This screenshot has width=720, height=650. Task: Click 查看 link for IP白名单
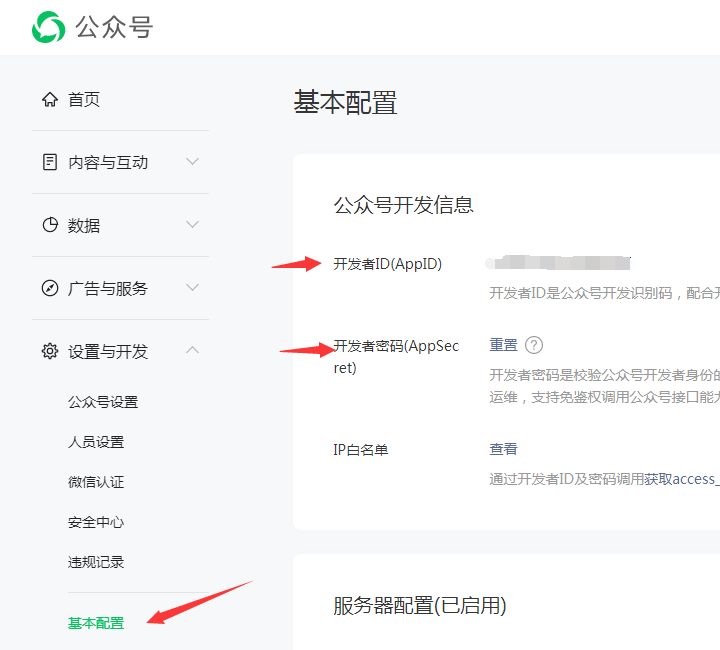click(x=503, y=449)
